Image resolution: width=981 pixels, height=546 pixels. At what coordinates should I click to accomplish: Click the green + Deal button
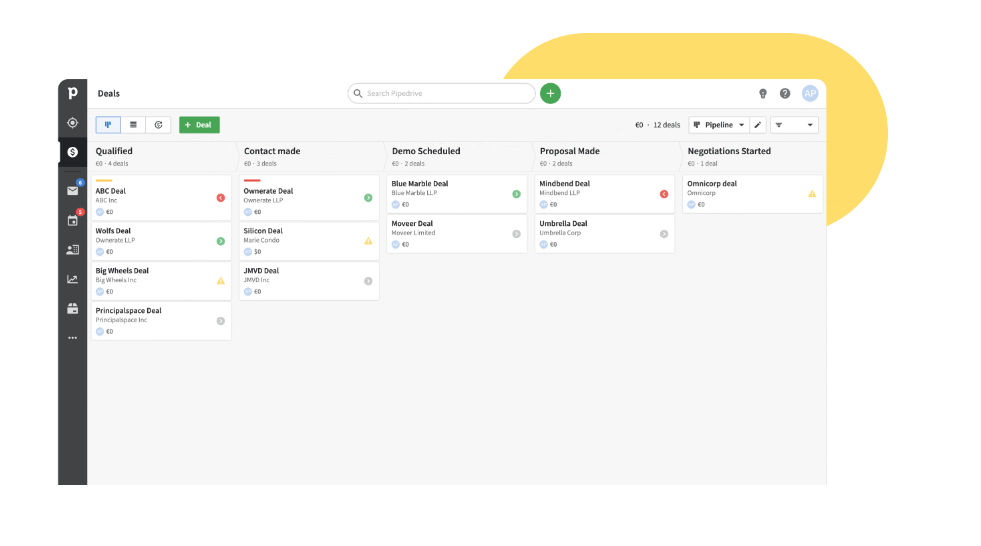click(199, 125)
